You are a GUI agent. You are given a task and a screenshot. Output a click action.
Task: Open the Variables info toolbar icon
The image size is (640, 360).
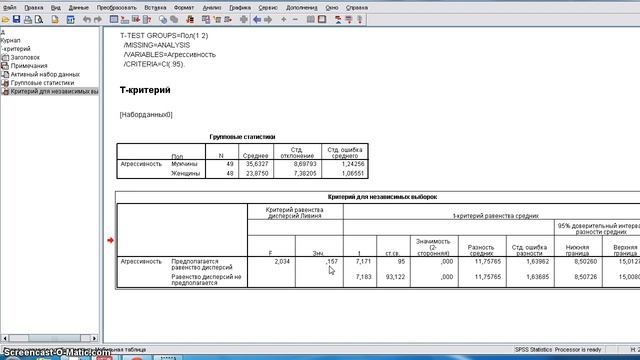(x=147, y=20)
